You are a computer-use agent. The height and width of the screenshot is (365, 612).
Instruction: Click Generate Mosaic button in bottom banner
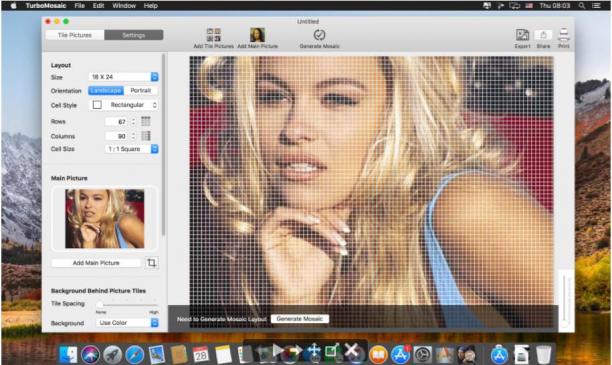point(300,319)
